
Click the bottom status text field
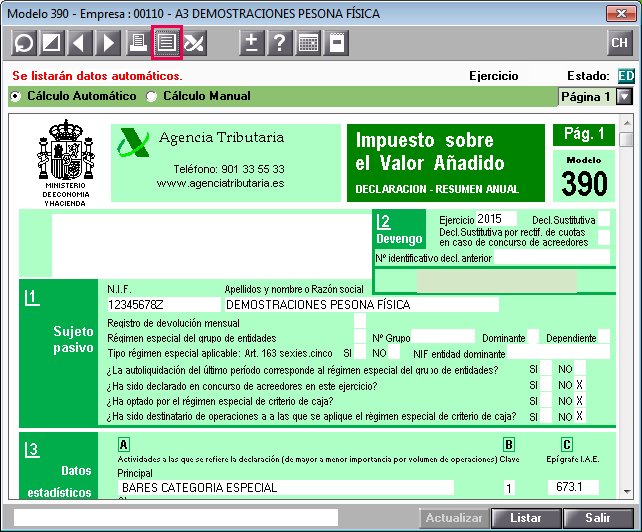click(x=176, y=518)
